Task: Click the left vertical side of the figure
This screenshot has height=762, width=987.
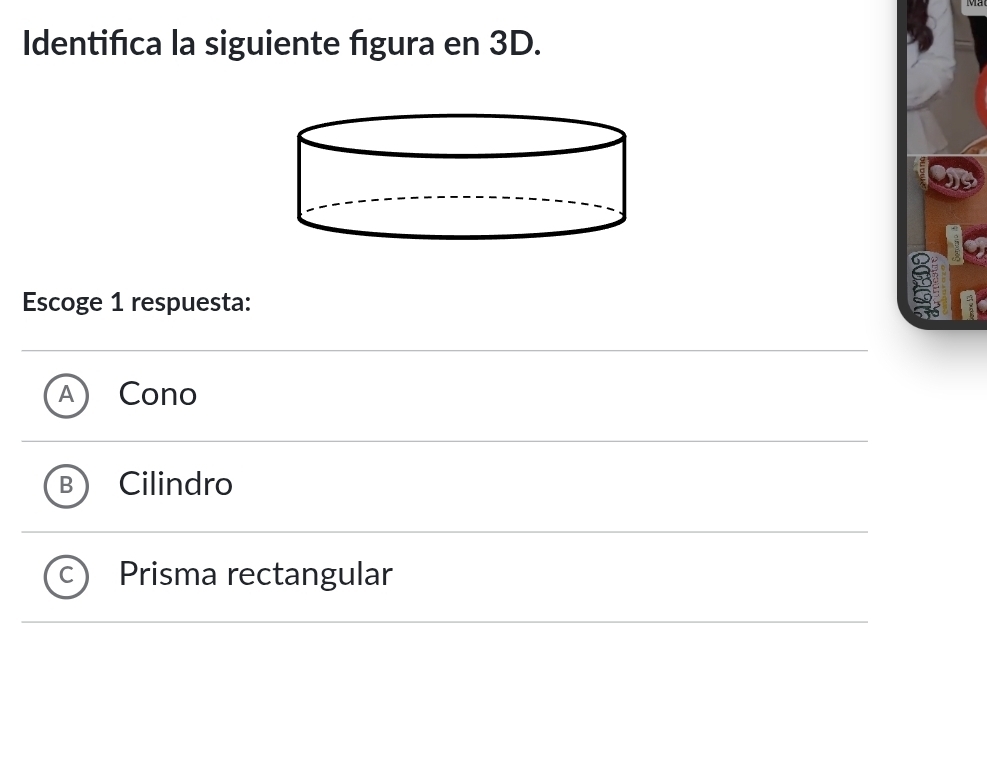Action: (299, 177)
